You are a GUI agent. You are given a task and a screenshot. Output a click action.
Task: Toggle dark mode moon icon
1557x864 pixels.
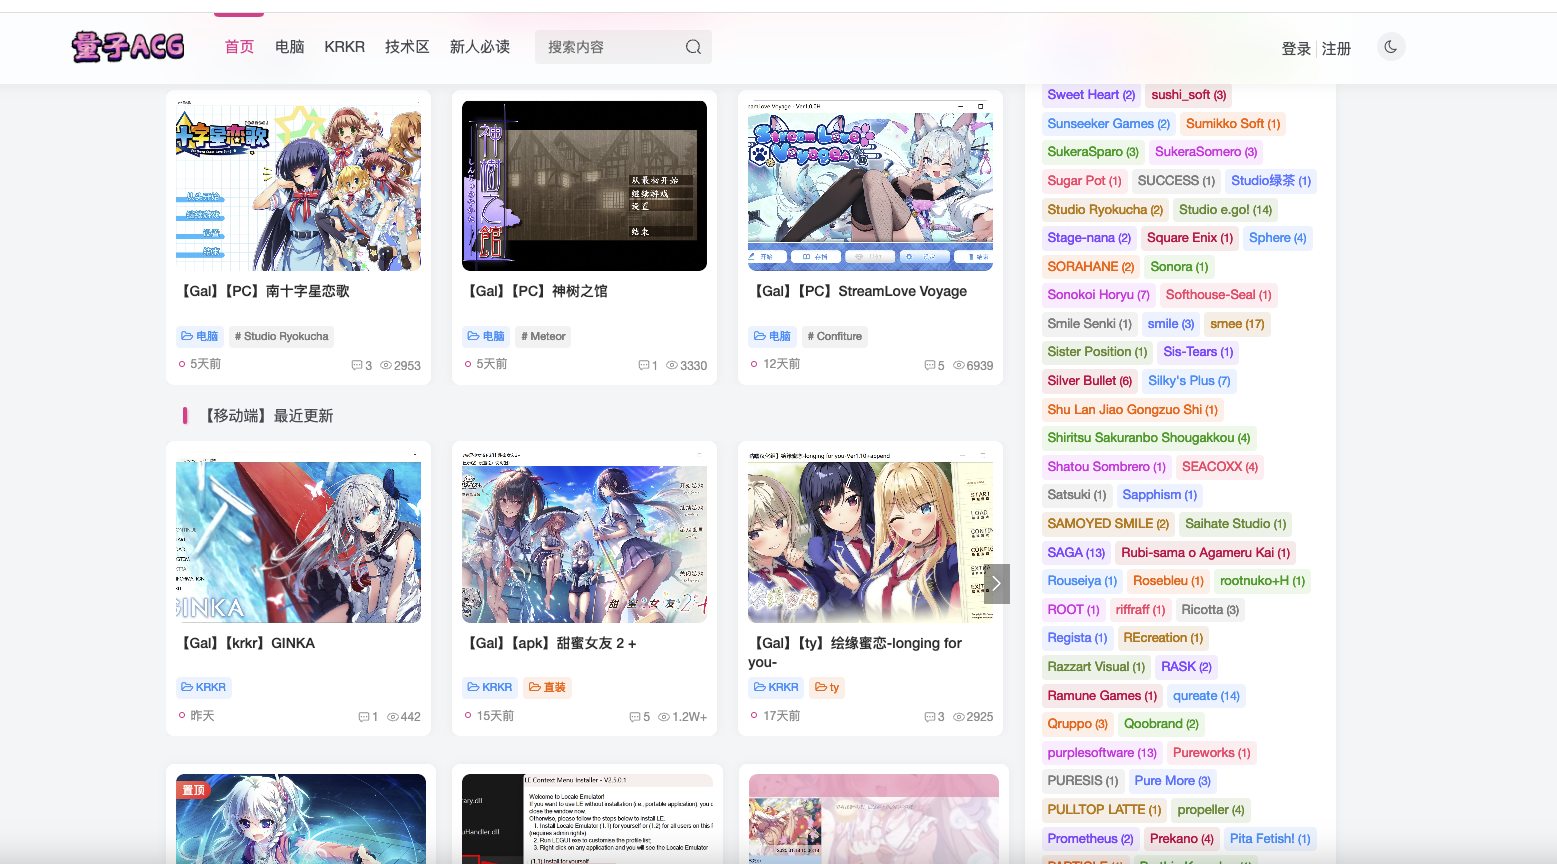[1390, 47]
